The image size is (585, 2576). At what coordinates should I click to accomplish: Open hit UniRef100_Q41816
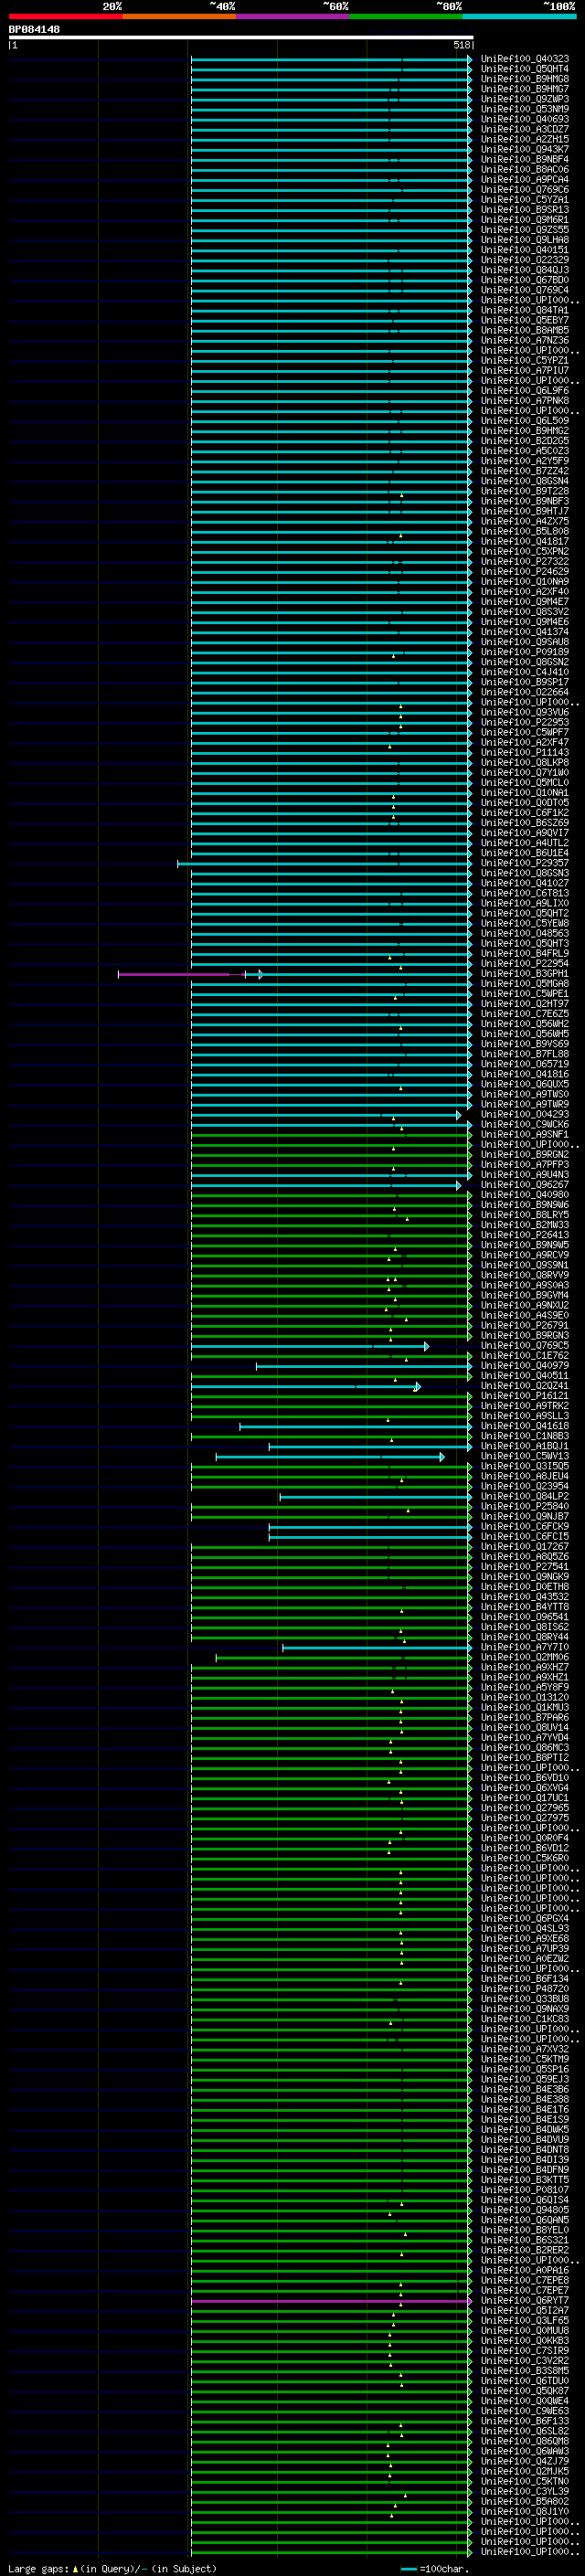(x=525, y=1074)
